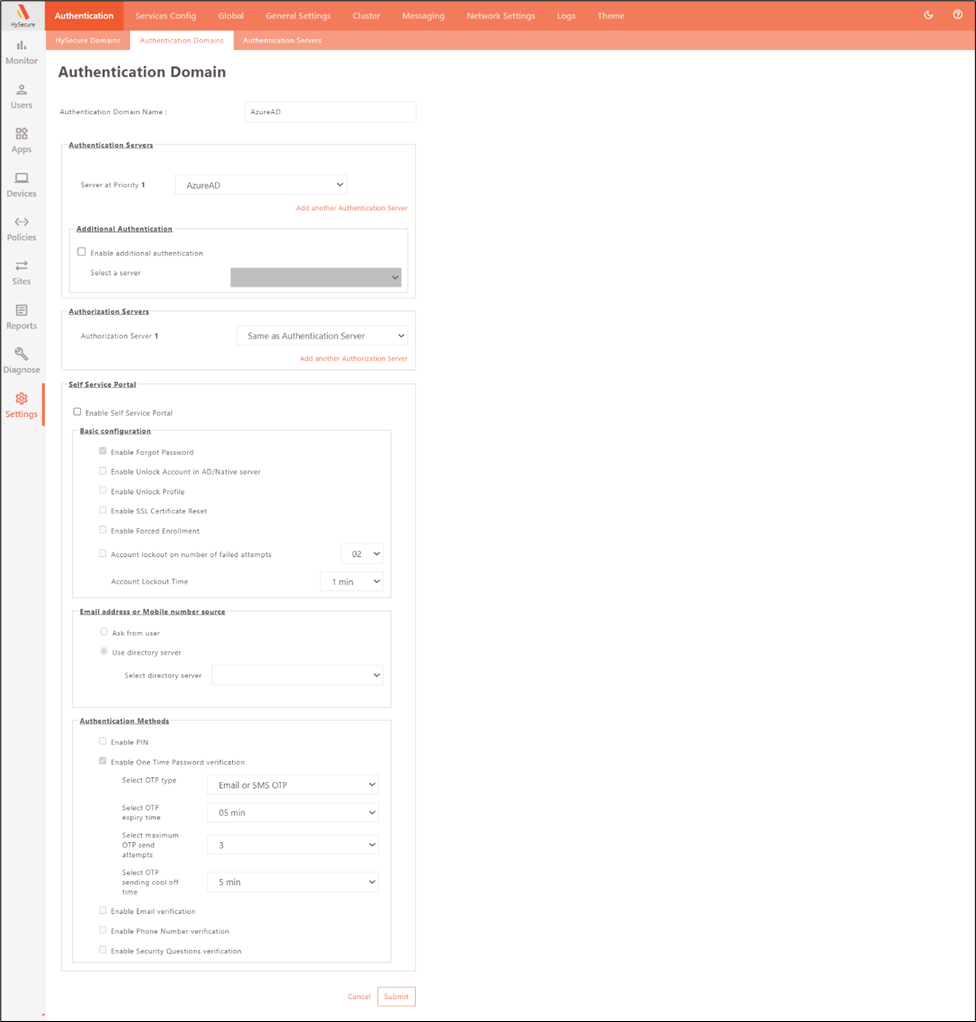Expand Authorization Server 1 dropdown
This screenshot has width=976, height=1022.
(x=321, y=336)
